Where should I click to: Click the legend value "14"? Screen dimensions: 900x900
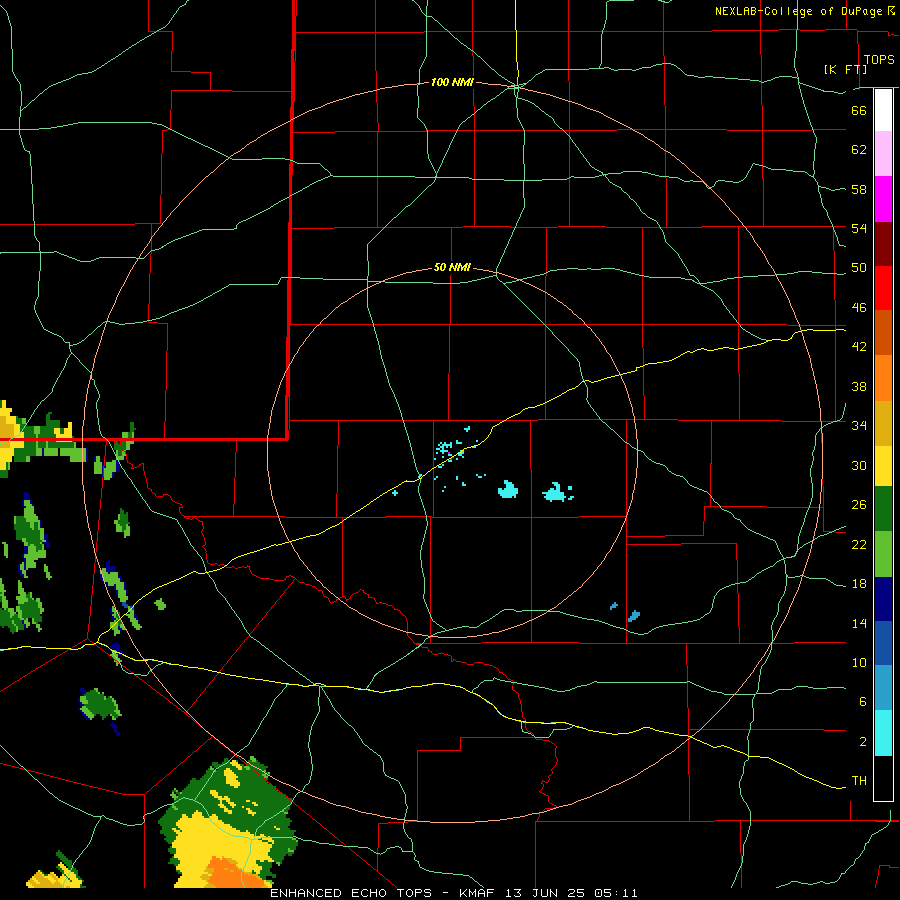click(x=859, y=623)
